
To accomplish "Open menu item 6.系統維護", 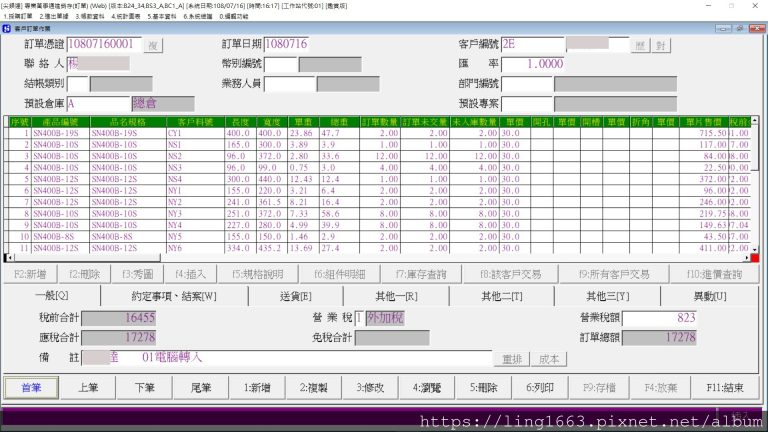I will tap(198, 16).
